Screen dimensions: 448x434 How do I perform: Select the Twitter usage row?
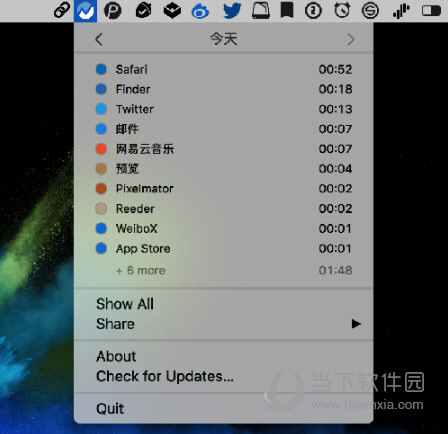point(224,109)
